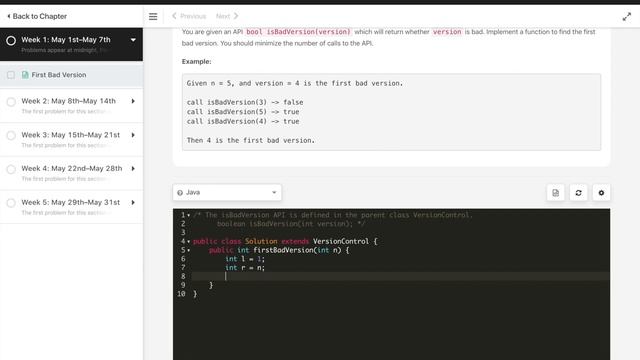Open the Java language dropdown
Image resolution: width=640 pixels, height=360 pixels.
(x=227, y=193)
